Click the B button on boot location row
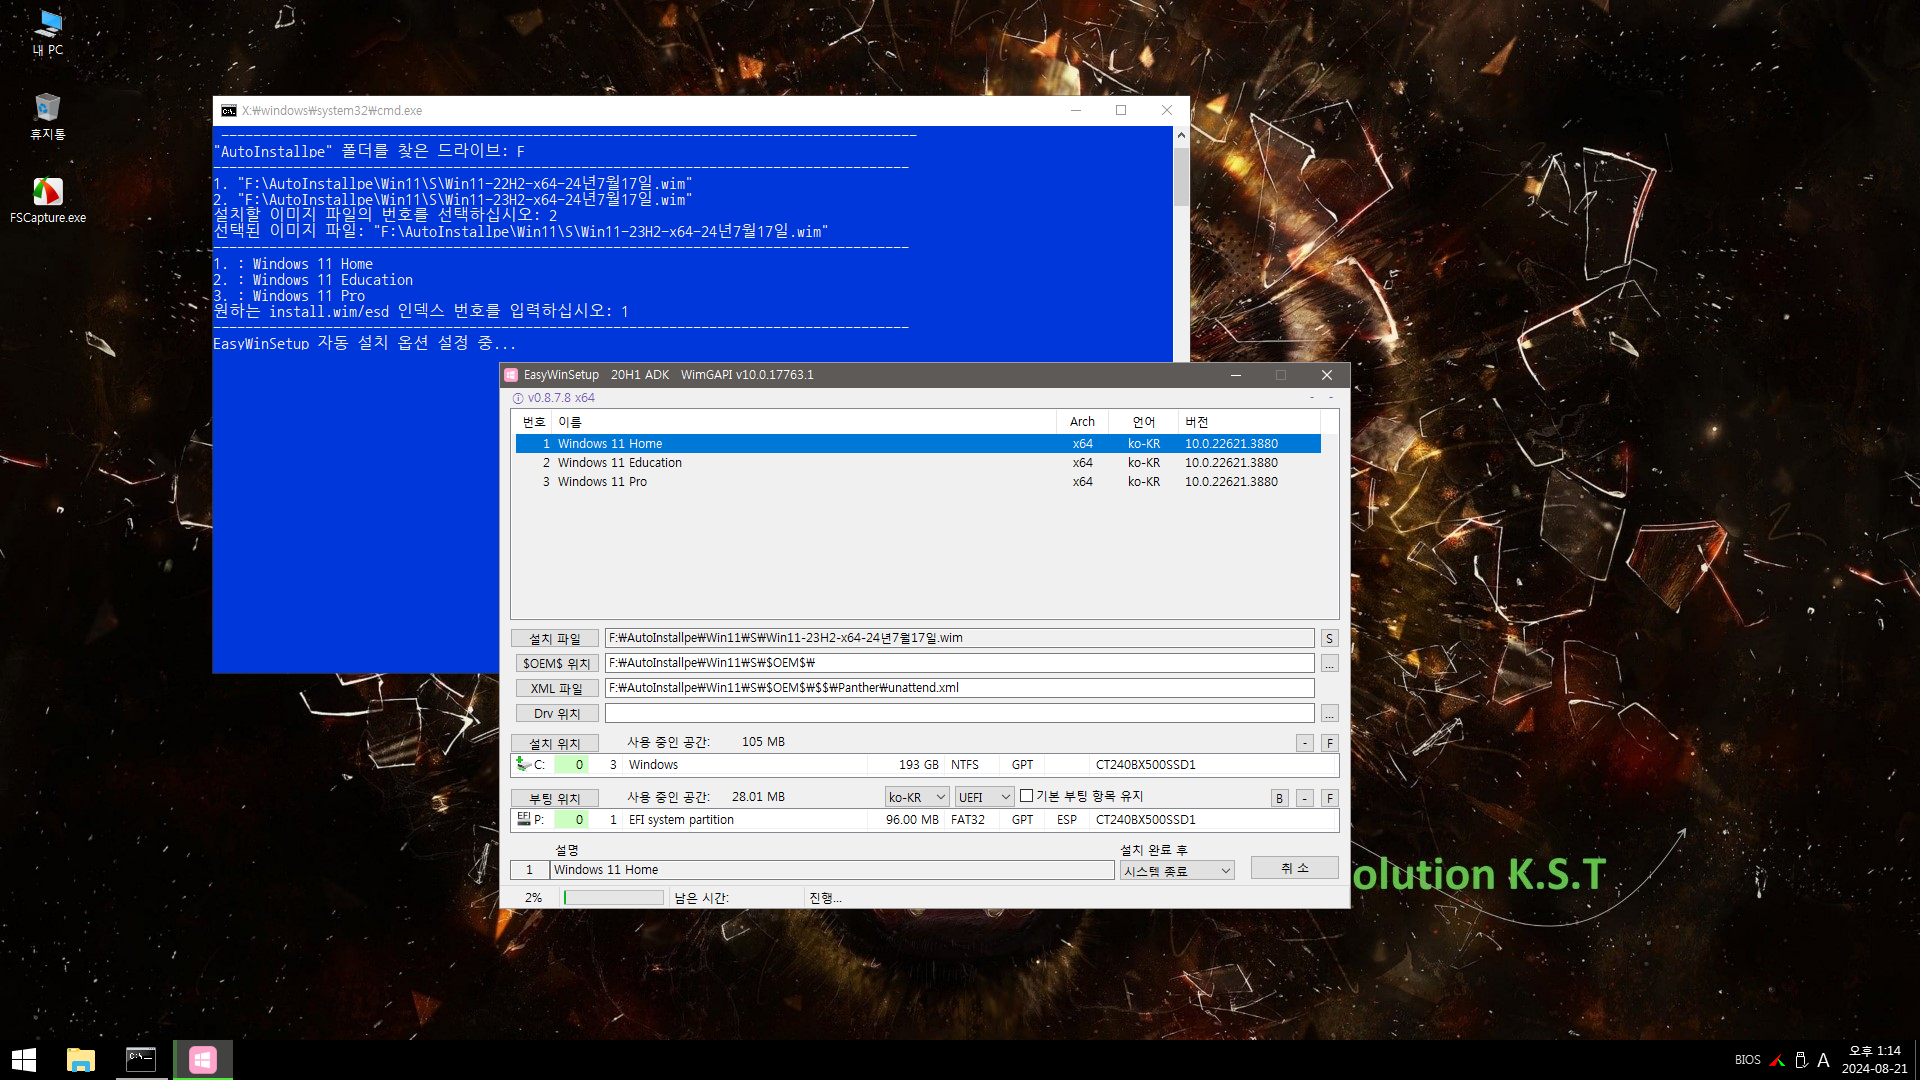This screenshot has width=1920, height=1080. click(1279, 798)
